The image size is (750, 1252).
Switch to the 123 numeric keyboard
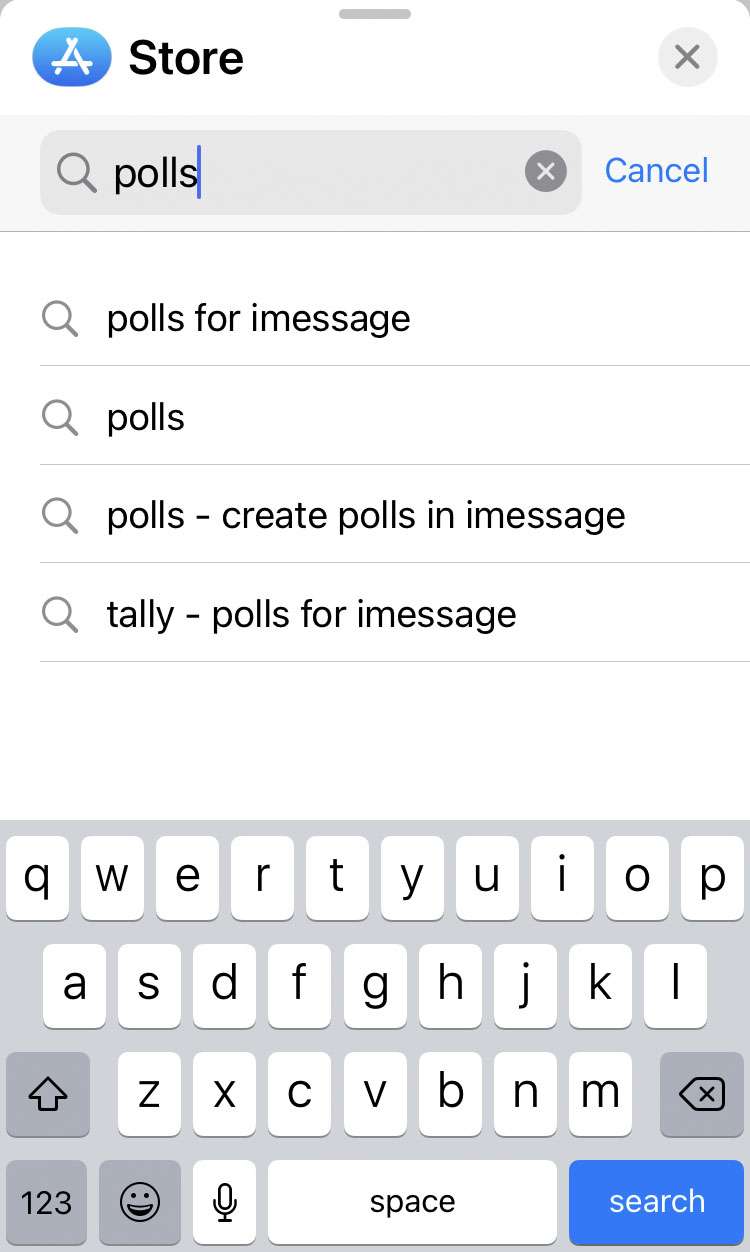[x=46, y=1201]
